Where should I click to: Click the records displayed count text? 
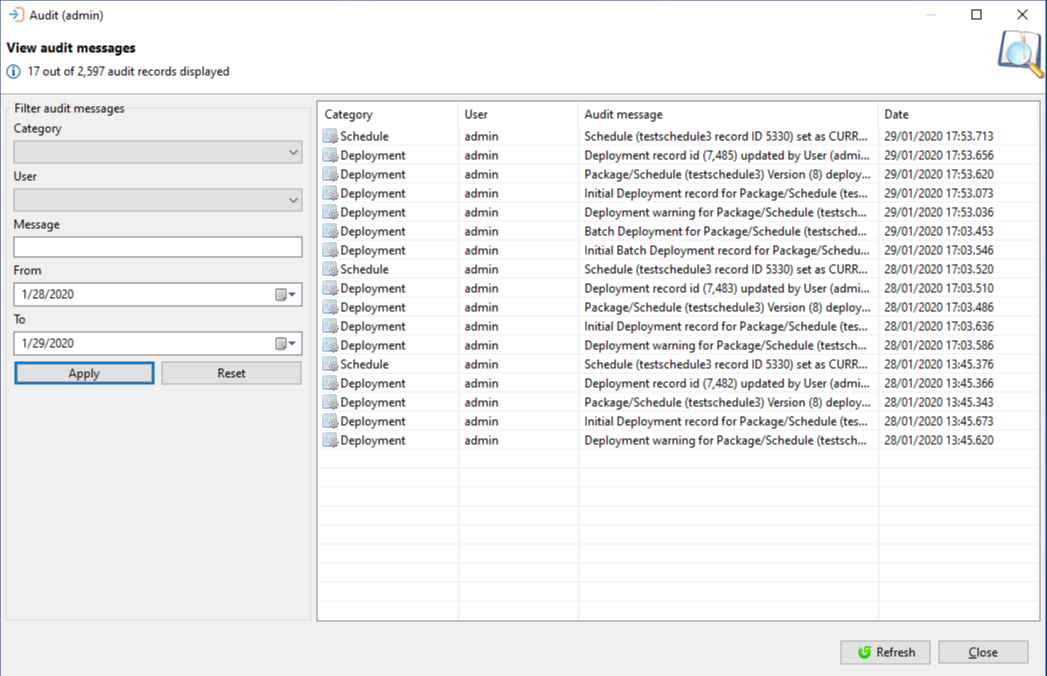point(128,71)
